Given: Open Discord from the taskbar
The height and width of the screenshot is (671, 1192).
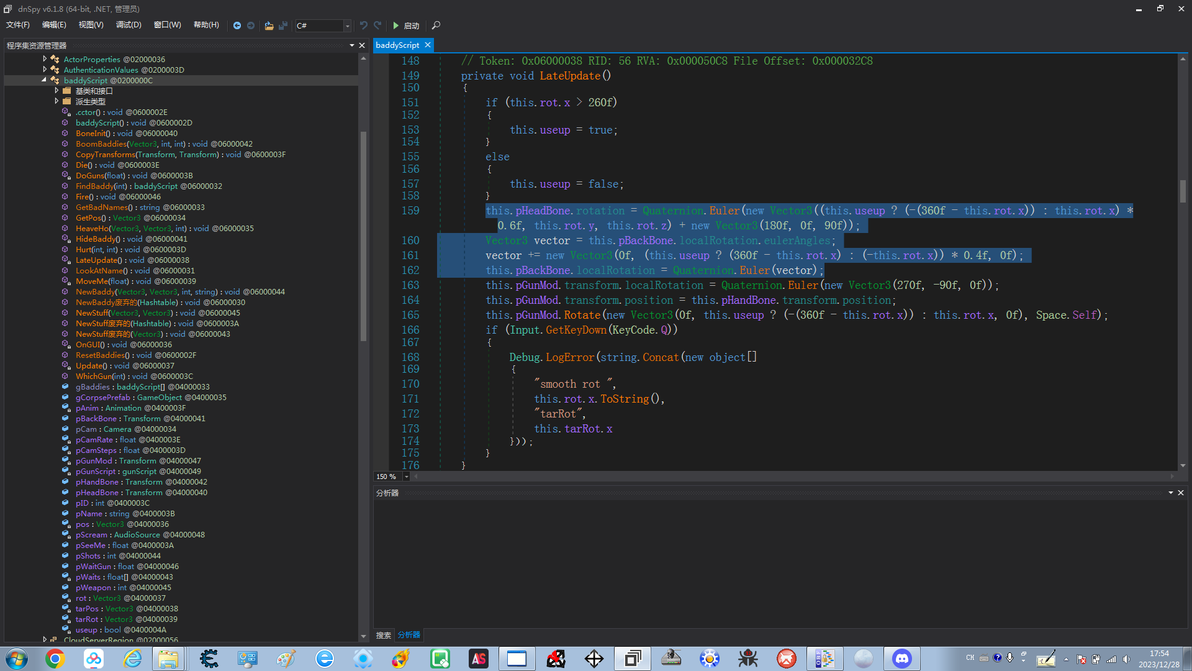Looking at the screenshot, I should (902, 658).
